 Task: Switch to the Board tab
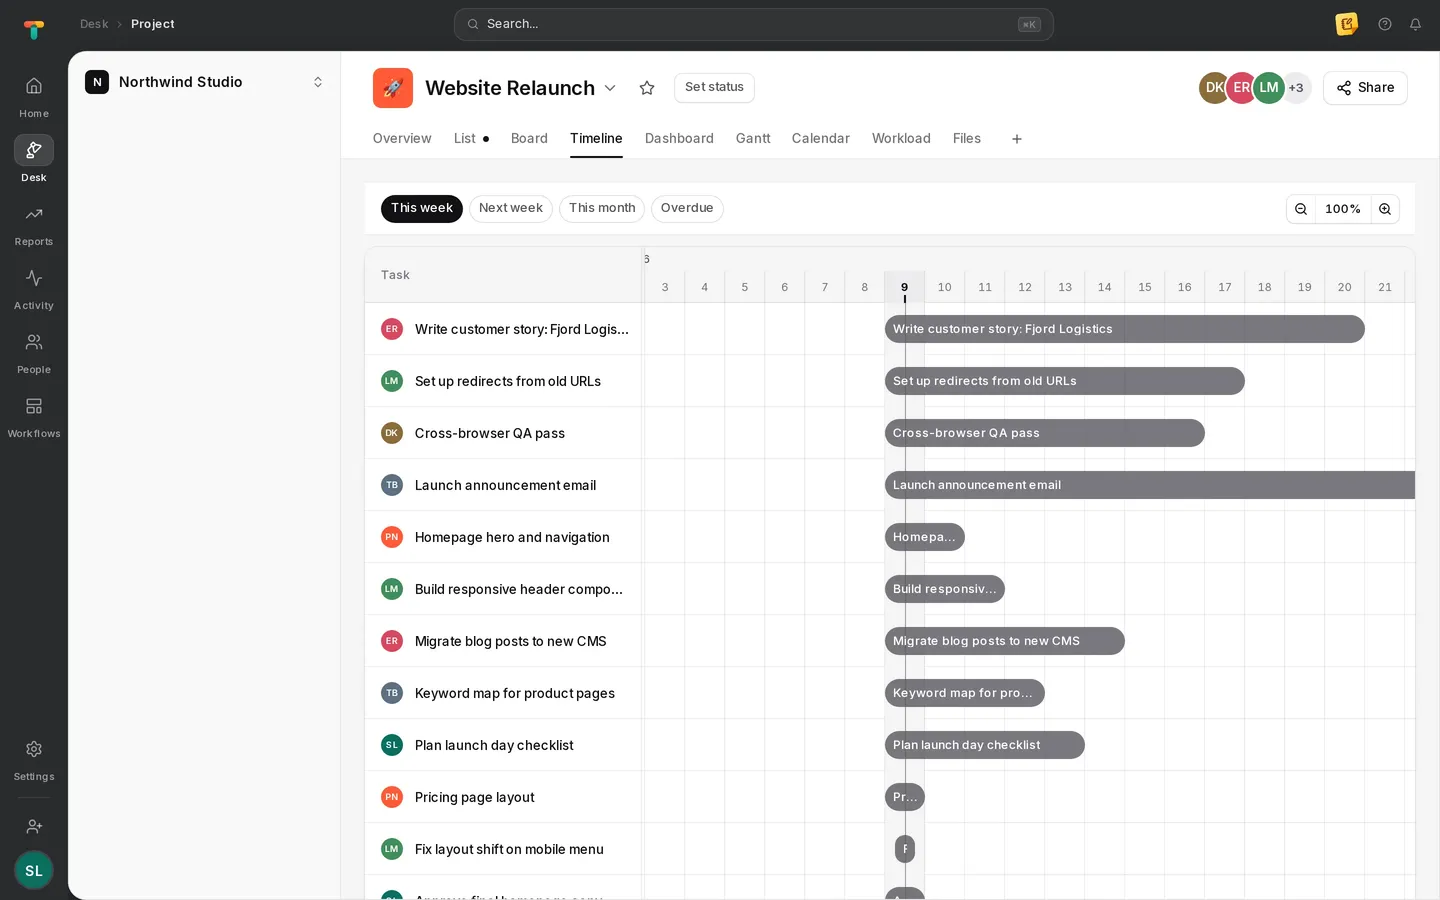(x=529, y=138)
